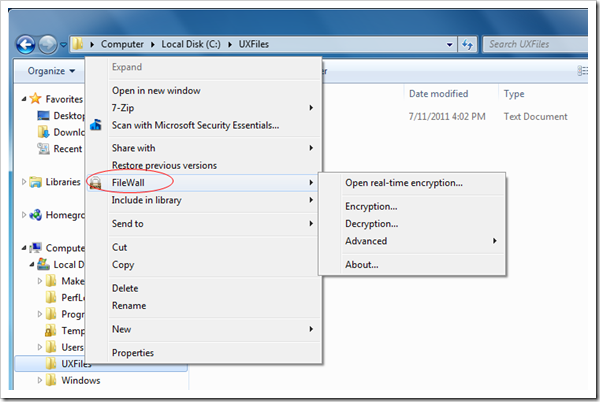Image resolution: width=600 pixels, height=402 pixels.
Task: Focus the Search UXFiles input field
Action: pyautogui.click(x=535, y=44)
